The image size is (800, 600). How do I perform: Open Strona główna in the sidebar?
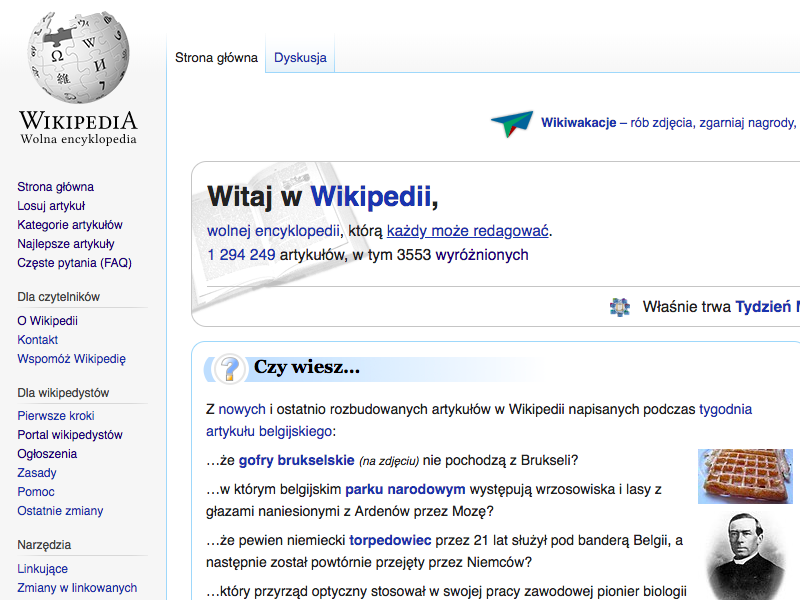point(56,187)
